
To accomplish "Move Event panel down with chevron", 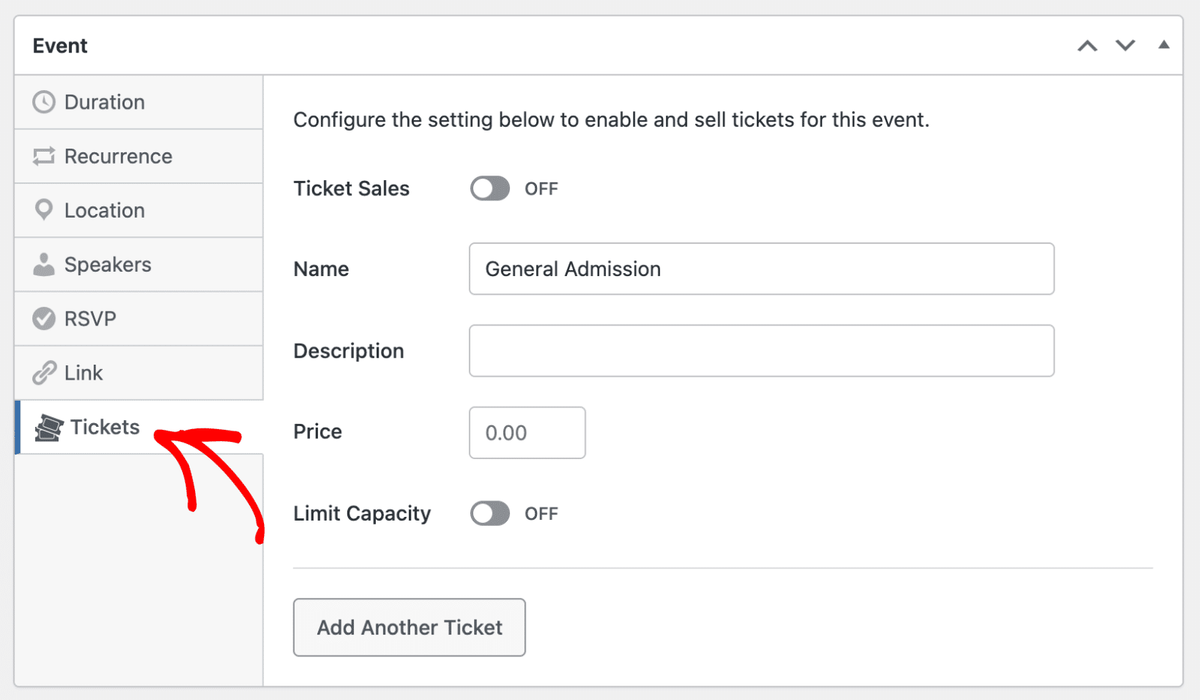I will click(x=1126, y=46).
